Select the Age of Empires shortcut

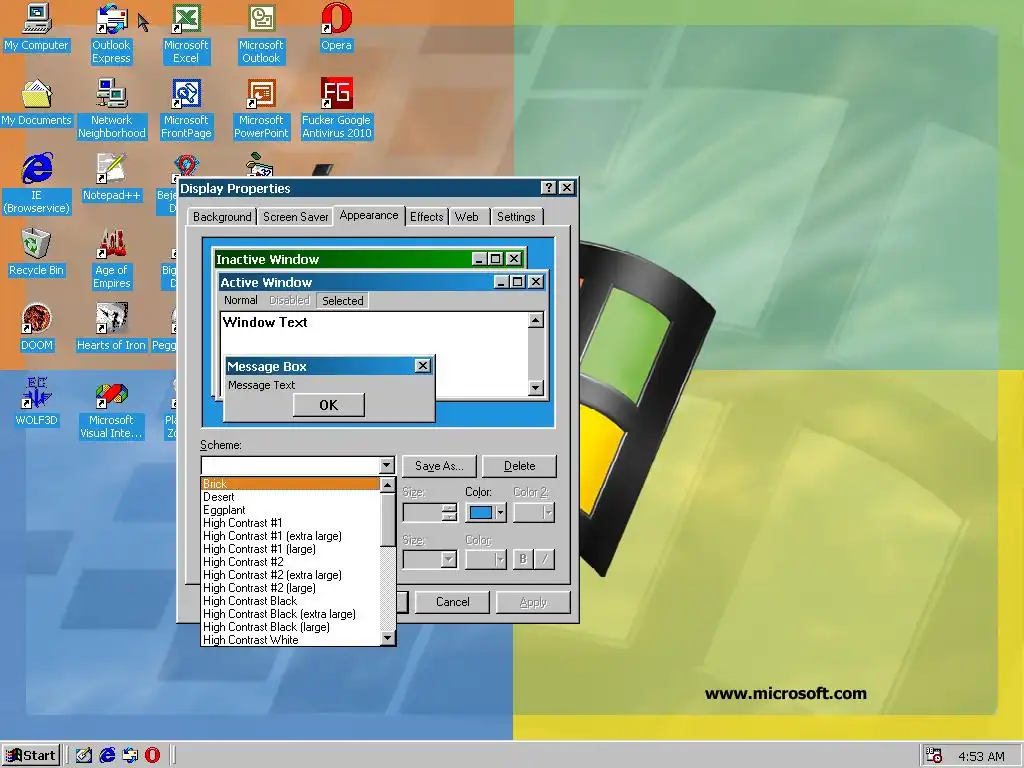tap(111, 259)
